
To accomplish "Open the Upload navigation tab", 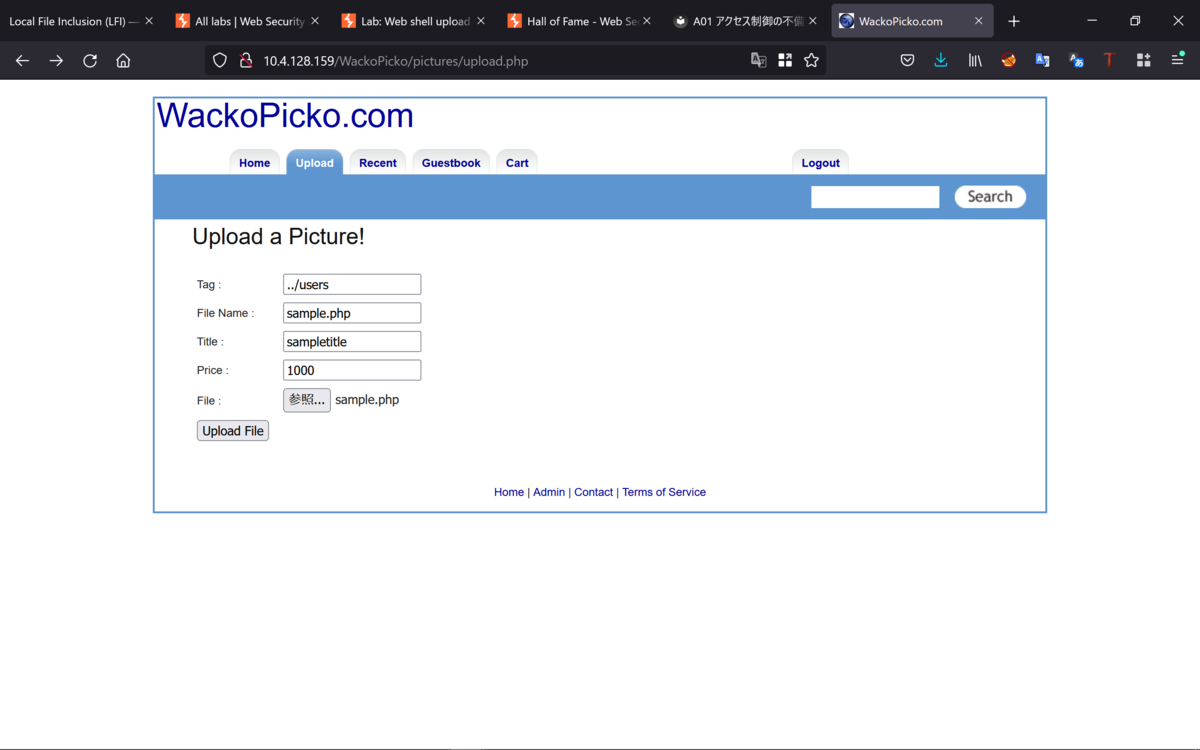I will click(x=315, y=163).
